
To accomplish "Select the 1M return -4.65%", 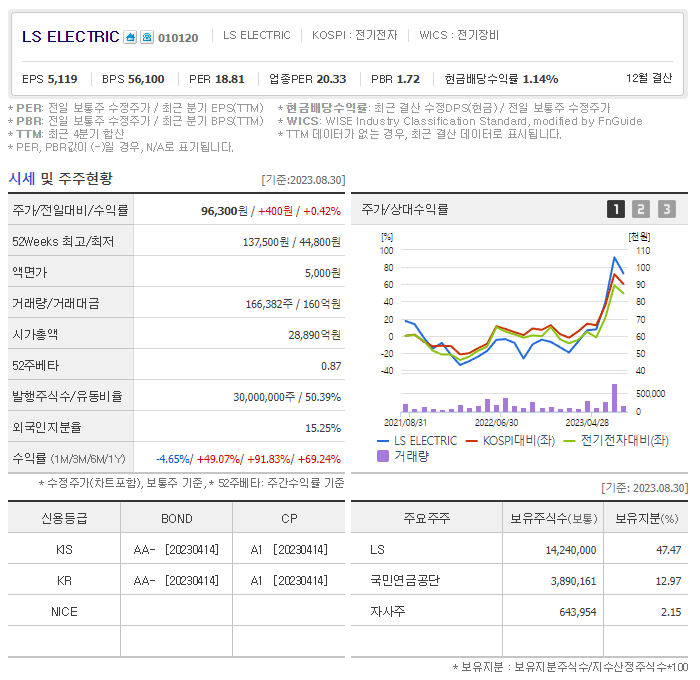I will click(173, 459).
